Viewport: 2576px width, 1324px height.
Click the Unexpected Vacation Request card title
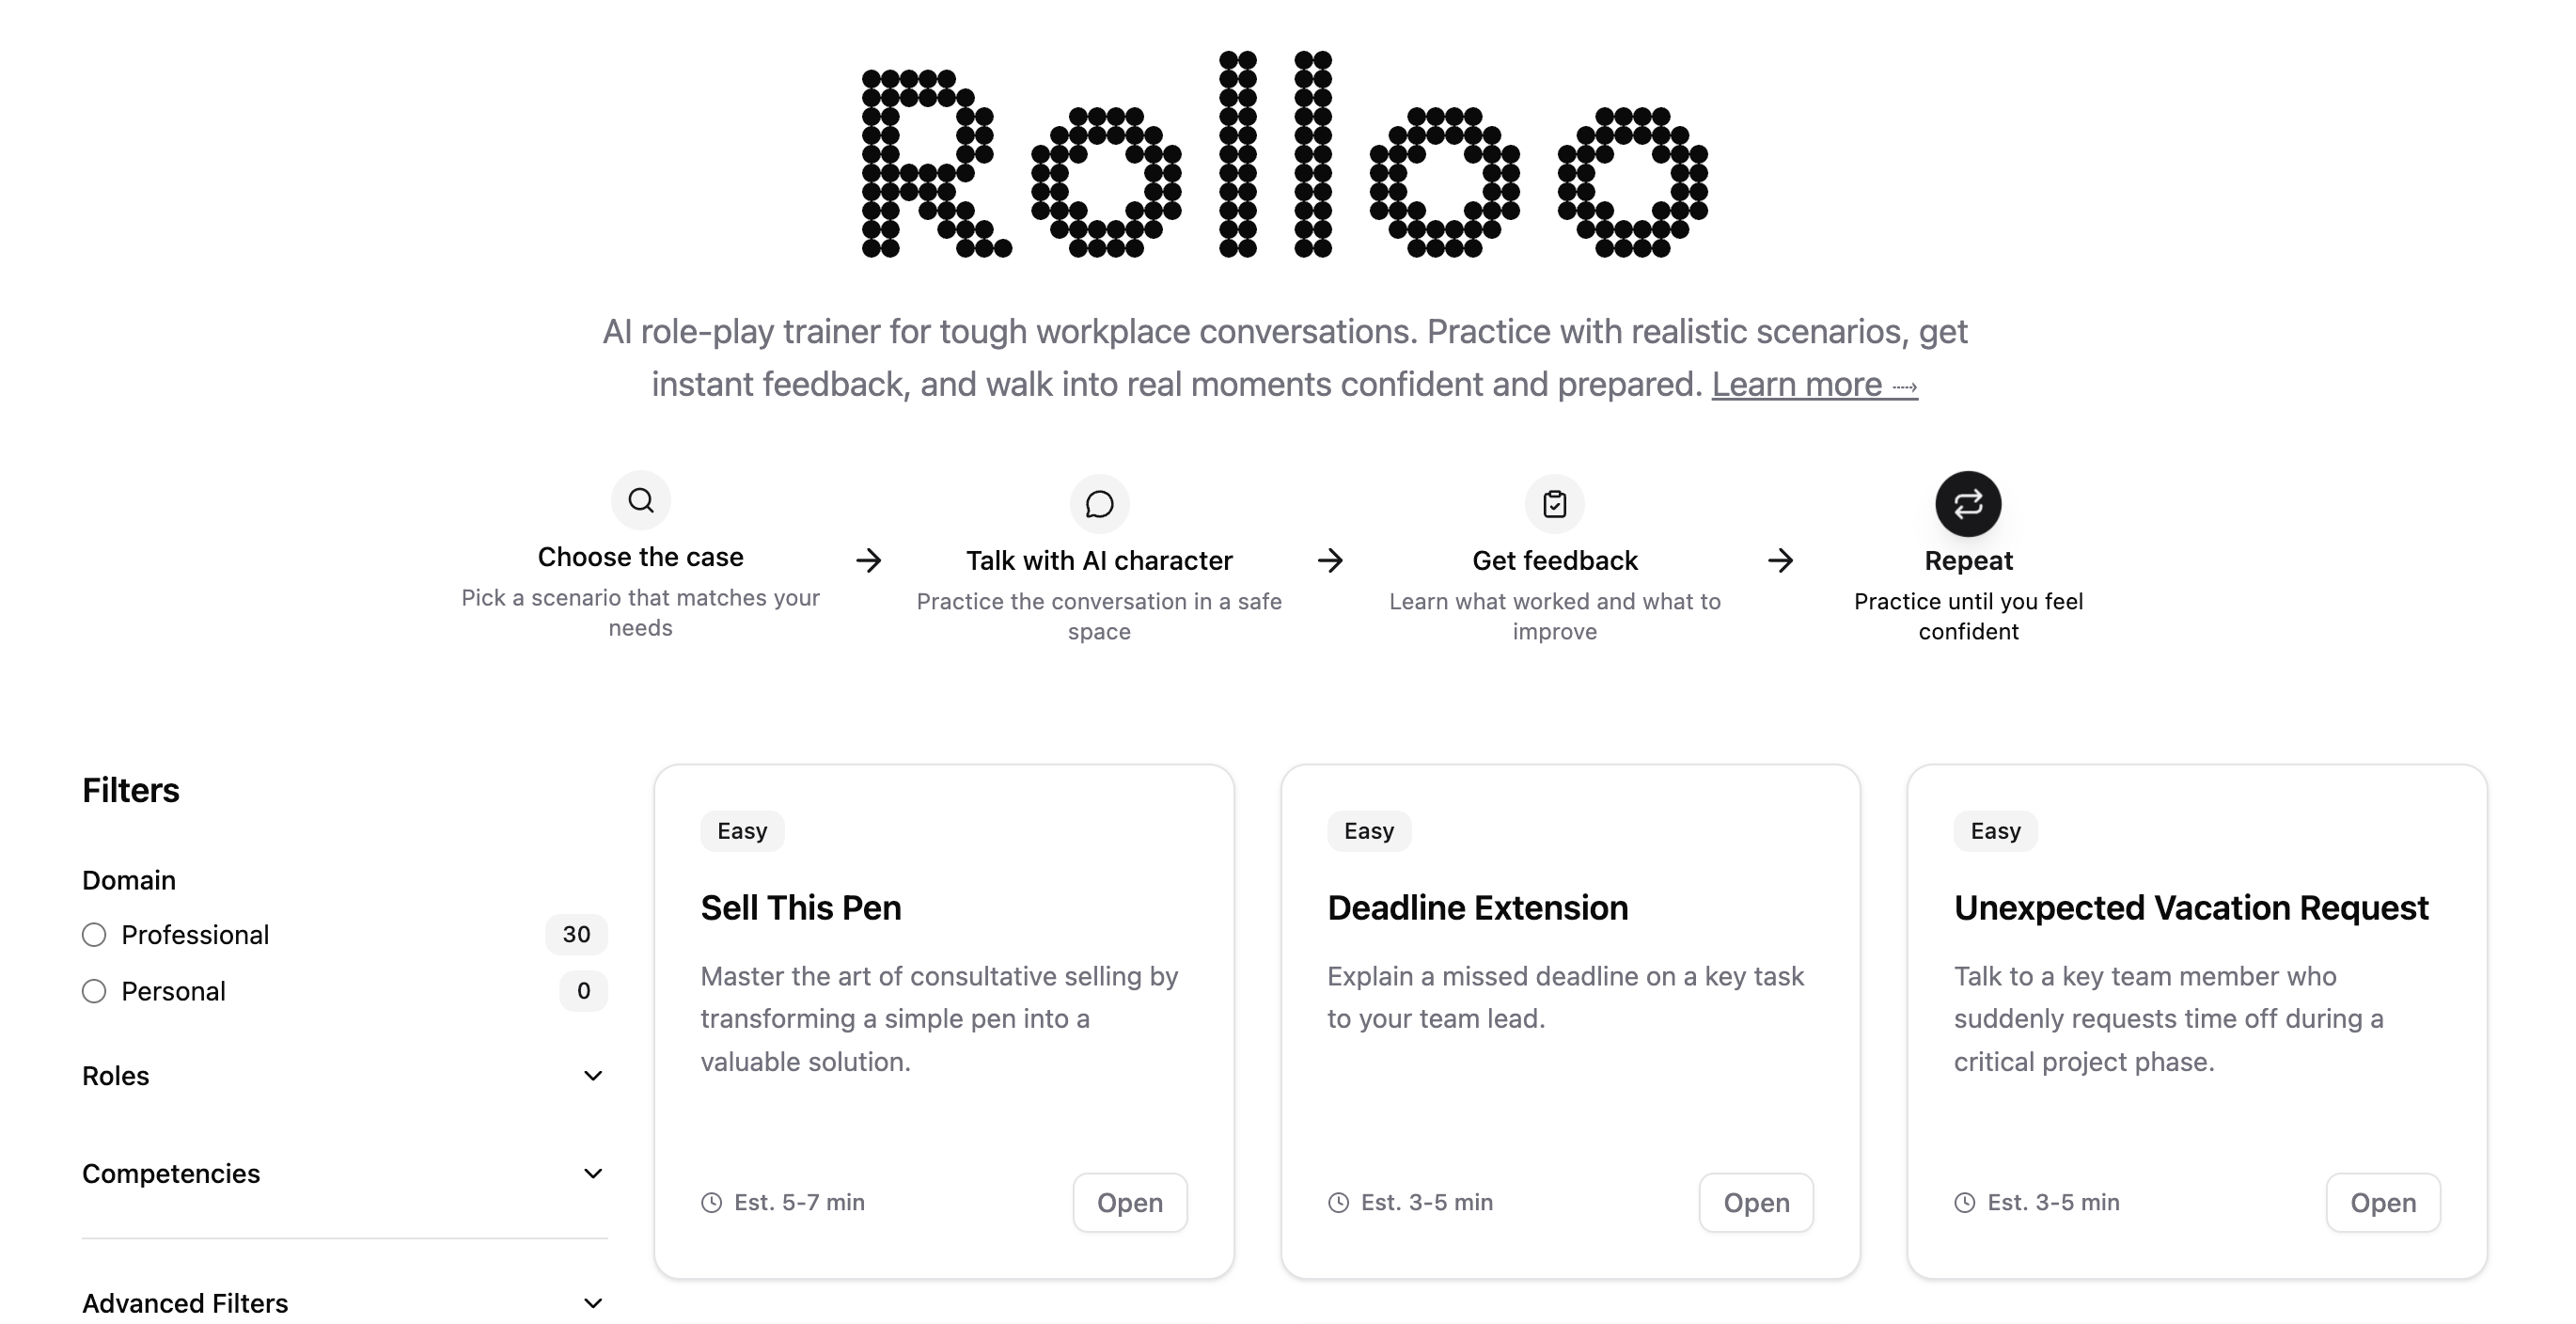point(2190,908)
